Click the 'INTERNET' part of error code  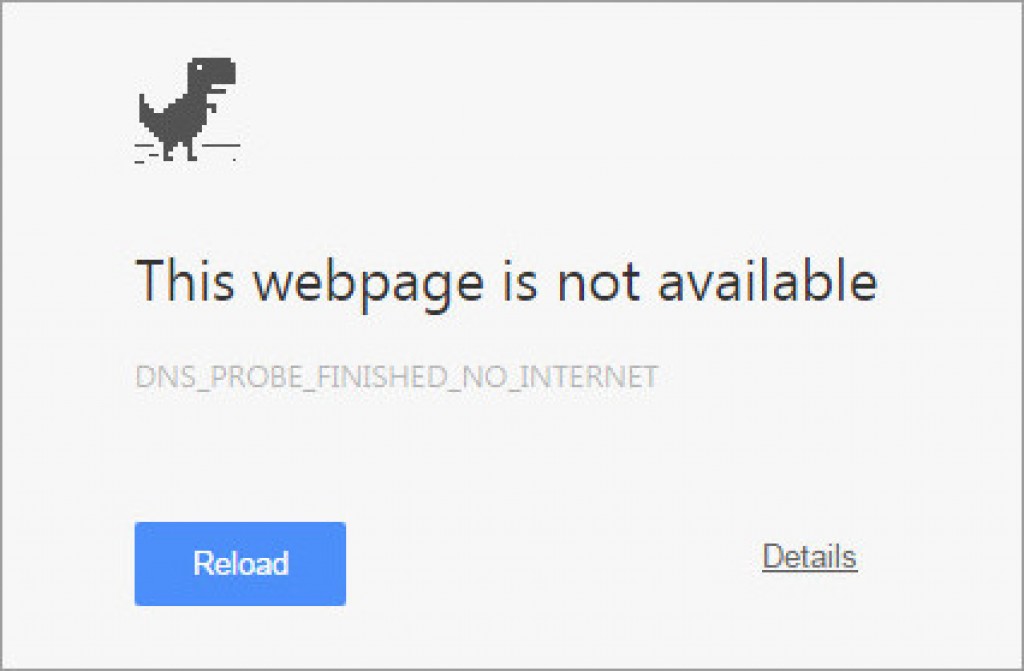(588, 376)
